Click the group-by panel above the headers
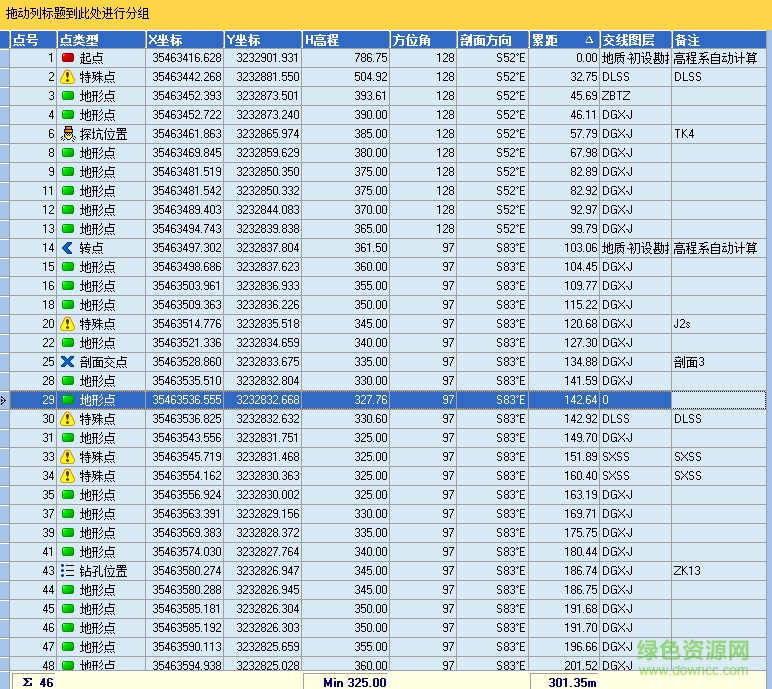Viewport: 772px width, 689px height. point(386,14)
